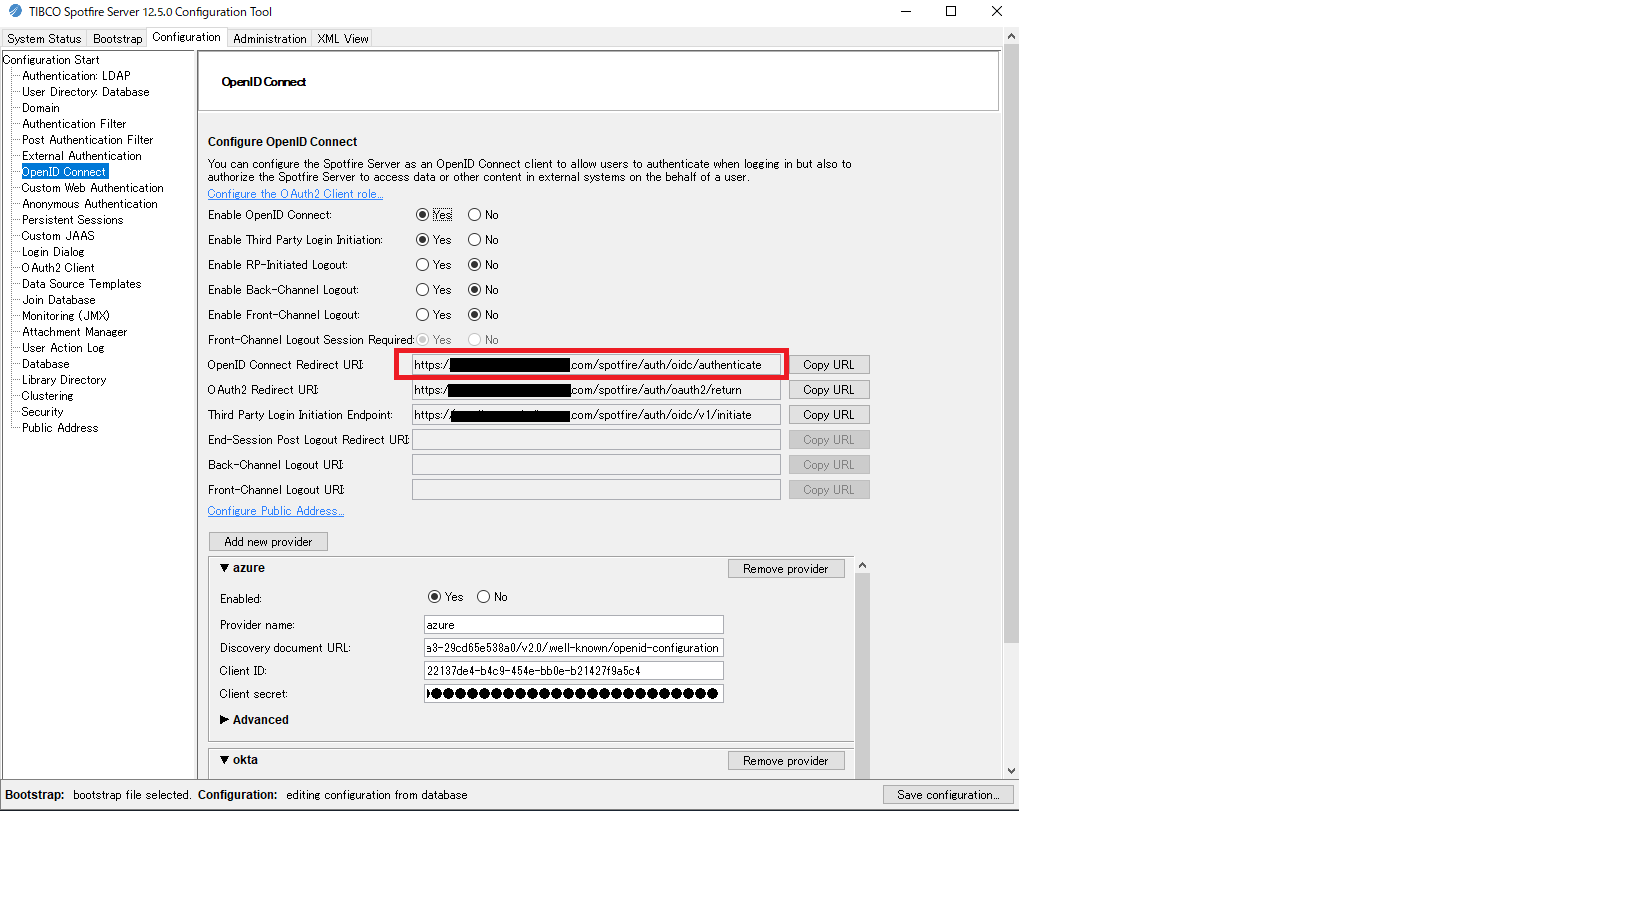Copy the OAuth2 Redirect URI
This screenshot has width=1644, height=906.
pyautogui.click(x=829, y=390)
